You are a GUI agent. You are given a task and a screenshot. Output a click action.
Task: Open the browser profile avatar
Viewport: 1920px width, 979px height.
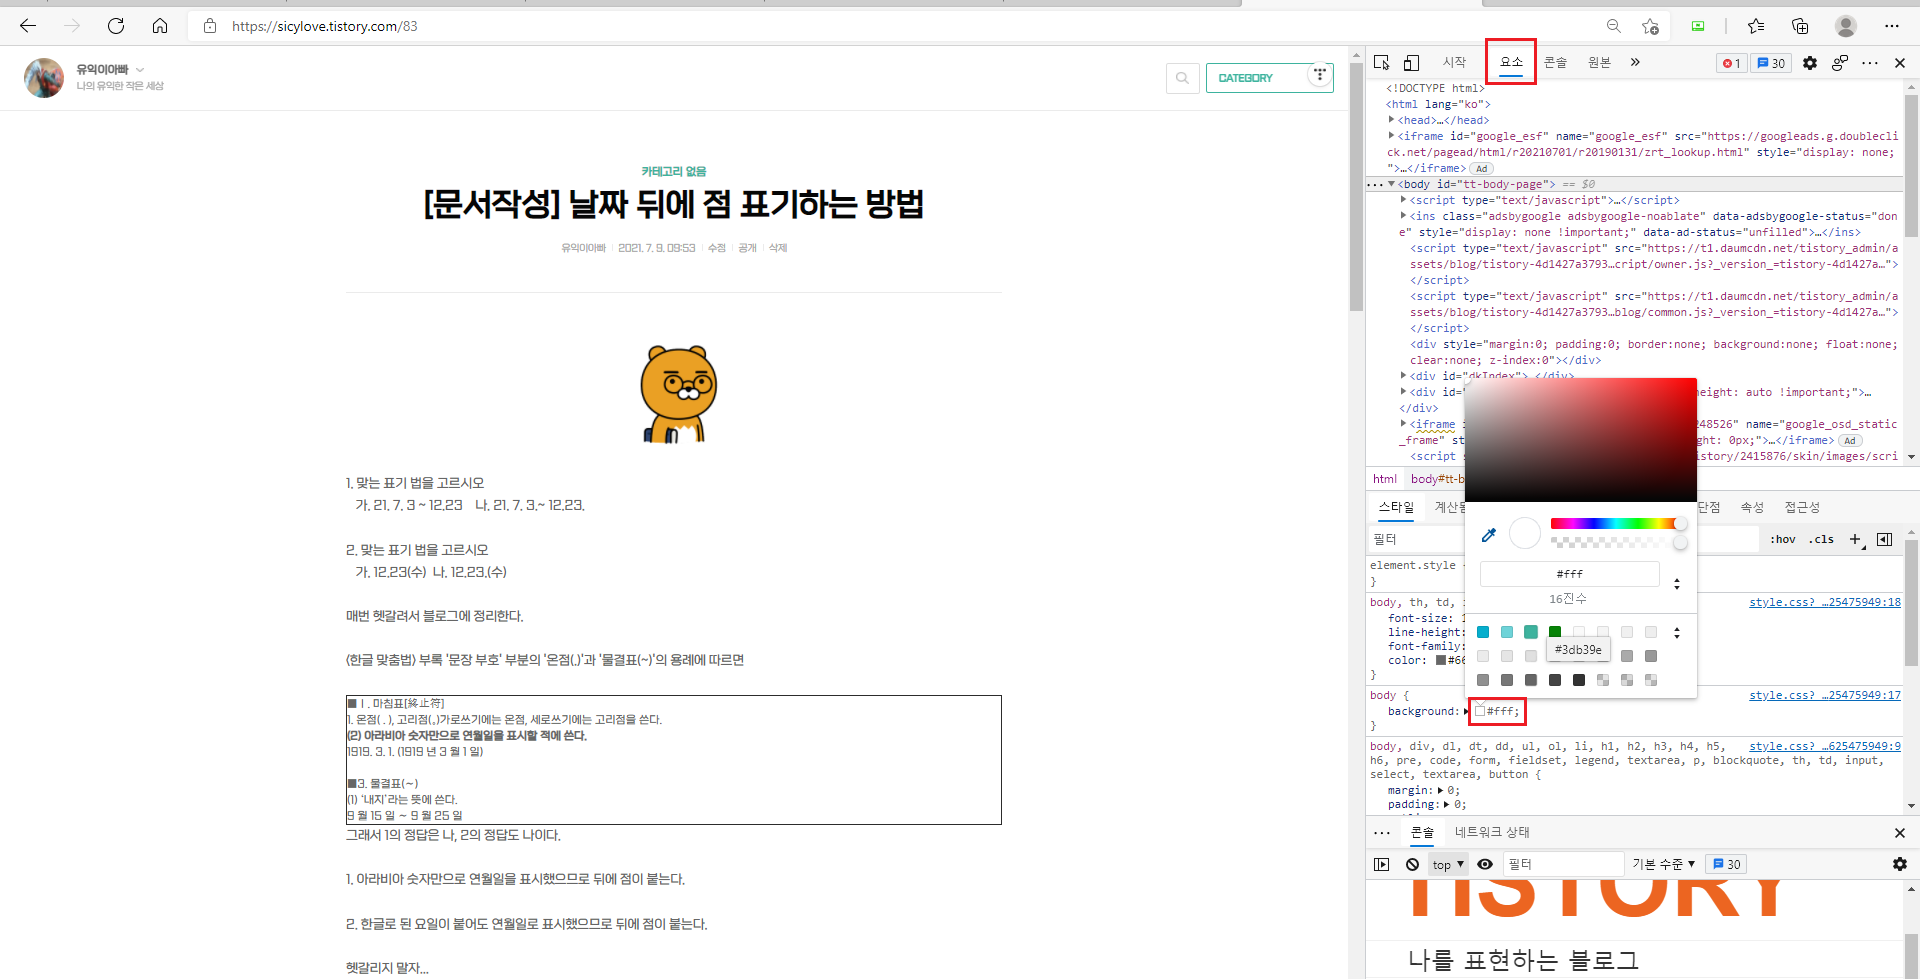1846,26
